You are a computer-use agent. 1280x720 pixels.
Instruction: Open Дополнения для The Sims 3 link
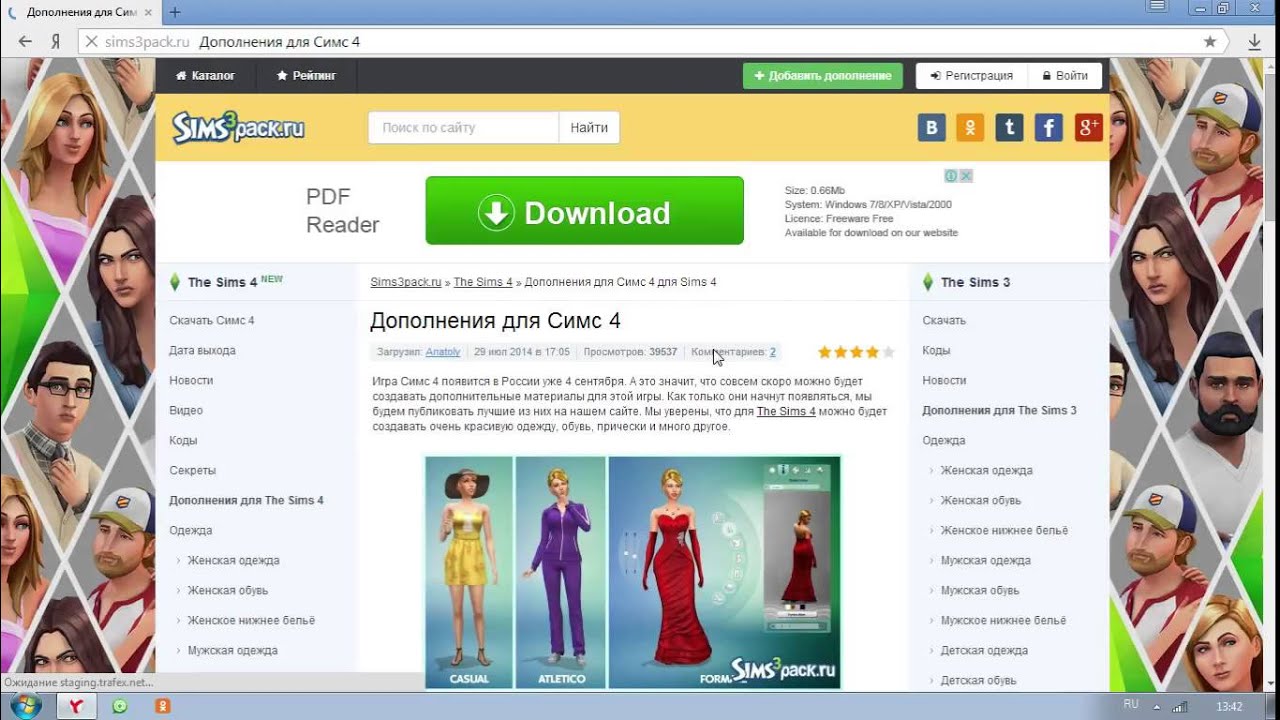(x=999, y=410)
